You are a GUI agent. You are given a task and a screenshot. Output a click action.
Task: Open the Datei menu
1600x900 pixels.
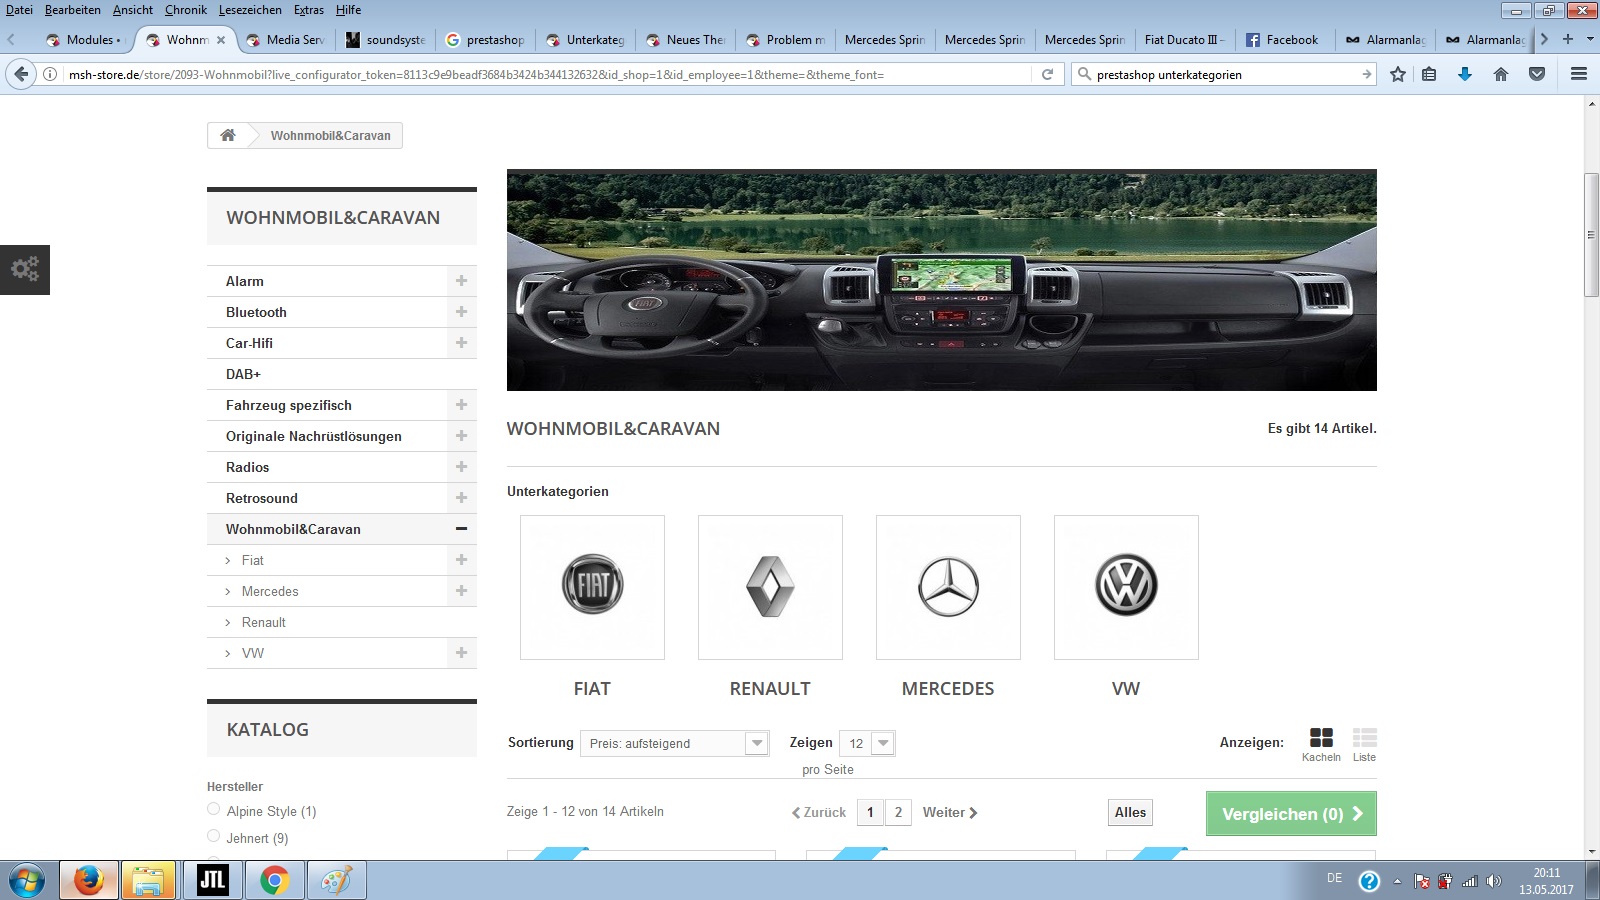pyautogui.click(x=19, y=10)
